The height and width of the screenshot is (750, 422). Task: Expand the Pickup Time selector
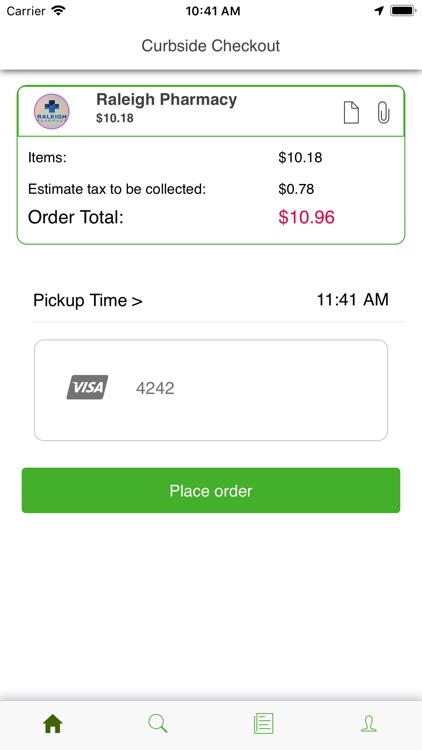[x=88, y=300]
